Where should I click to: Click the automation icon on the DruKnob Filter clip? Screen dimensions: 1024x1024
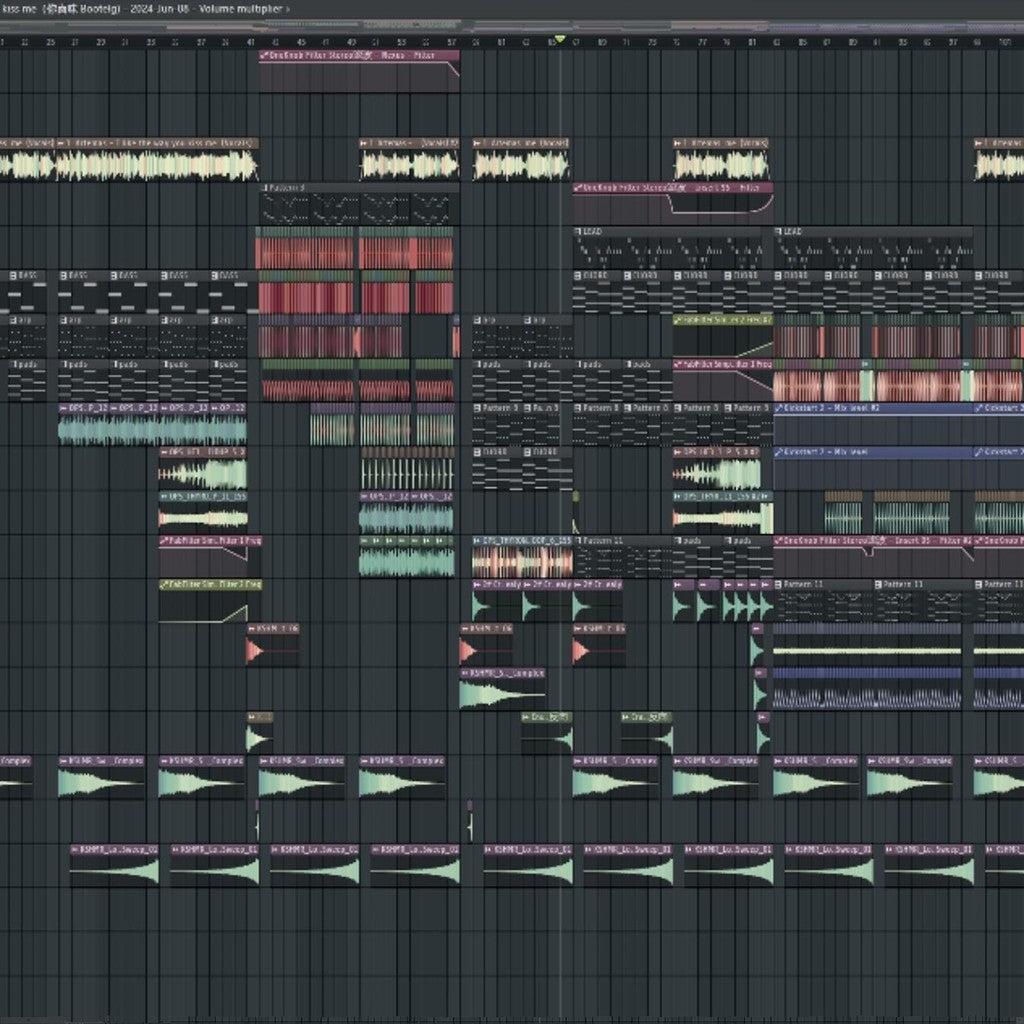pyautogui.click(x=263, y=56)
